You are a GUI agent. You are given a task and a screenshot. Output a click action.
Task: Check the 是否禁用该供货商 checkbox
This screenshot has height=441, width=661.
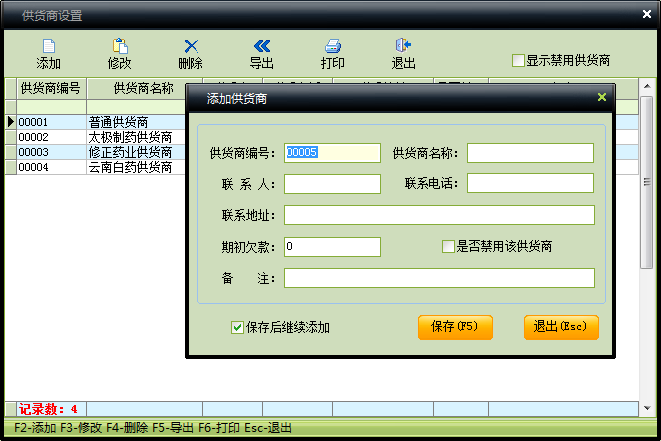(x=449, y=246)
